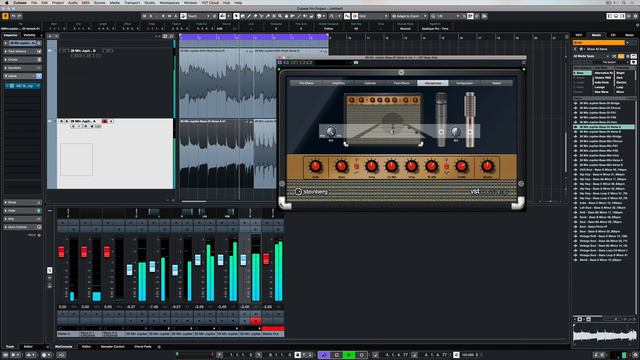The height and width of the screenshot is (360, 640).
Task: Expand the Equalizers inspector section
Action: [22, 68]
